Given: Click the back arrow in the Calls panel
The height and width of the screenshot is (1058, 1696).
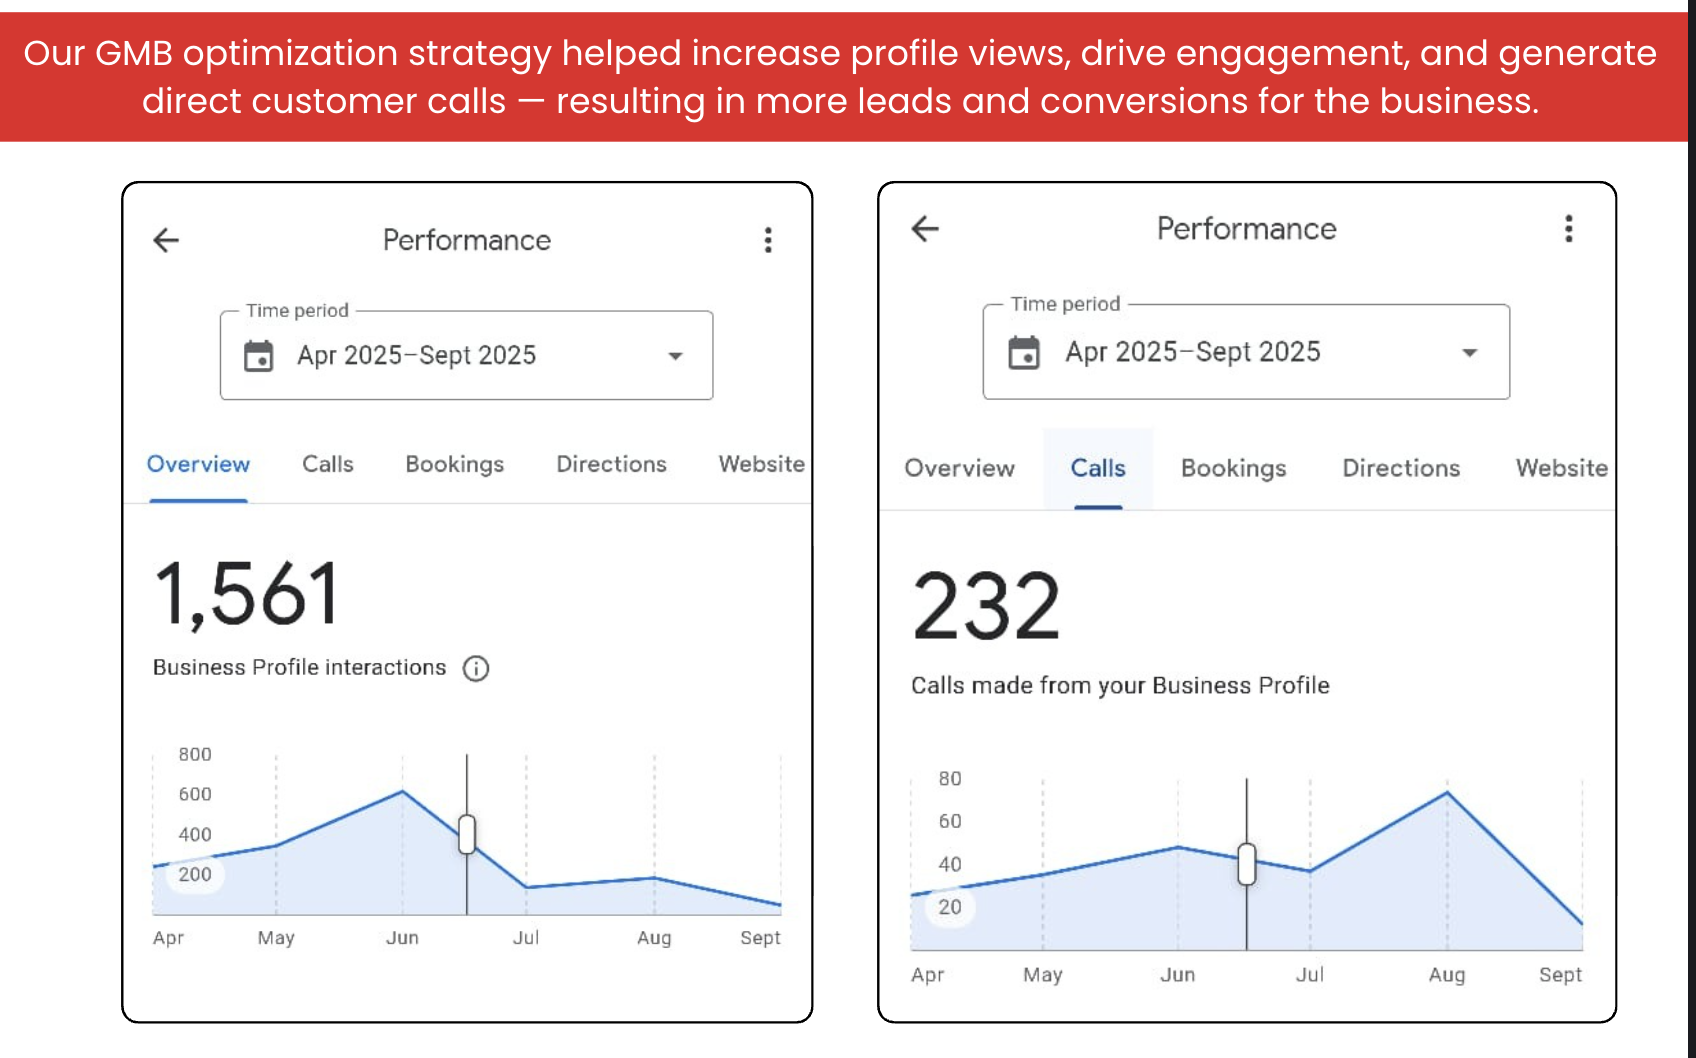Looking at the screenshot, I should click(925, 229).
